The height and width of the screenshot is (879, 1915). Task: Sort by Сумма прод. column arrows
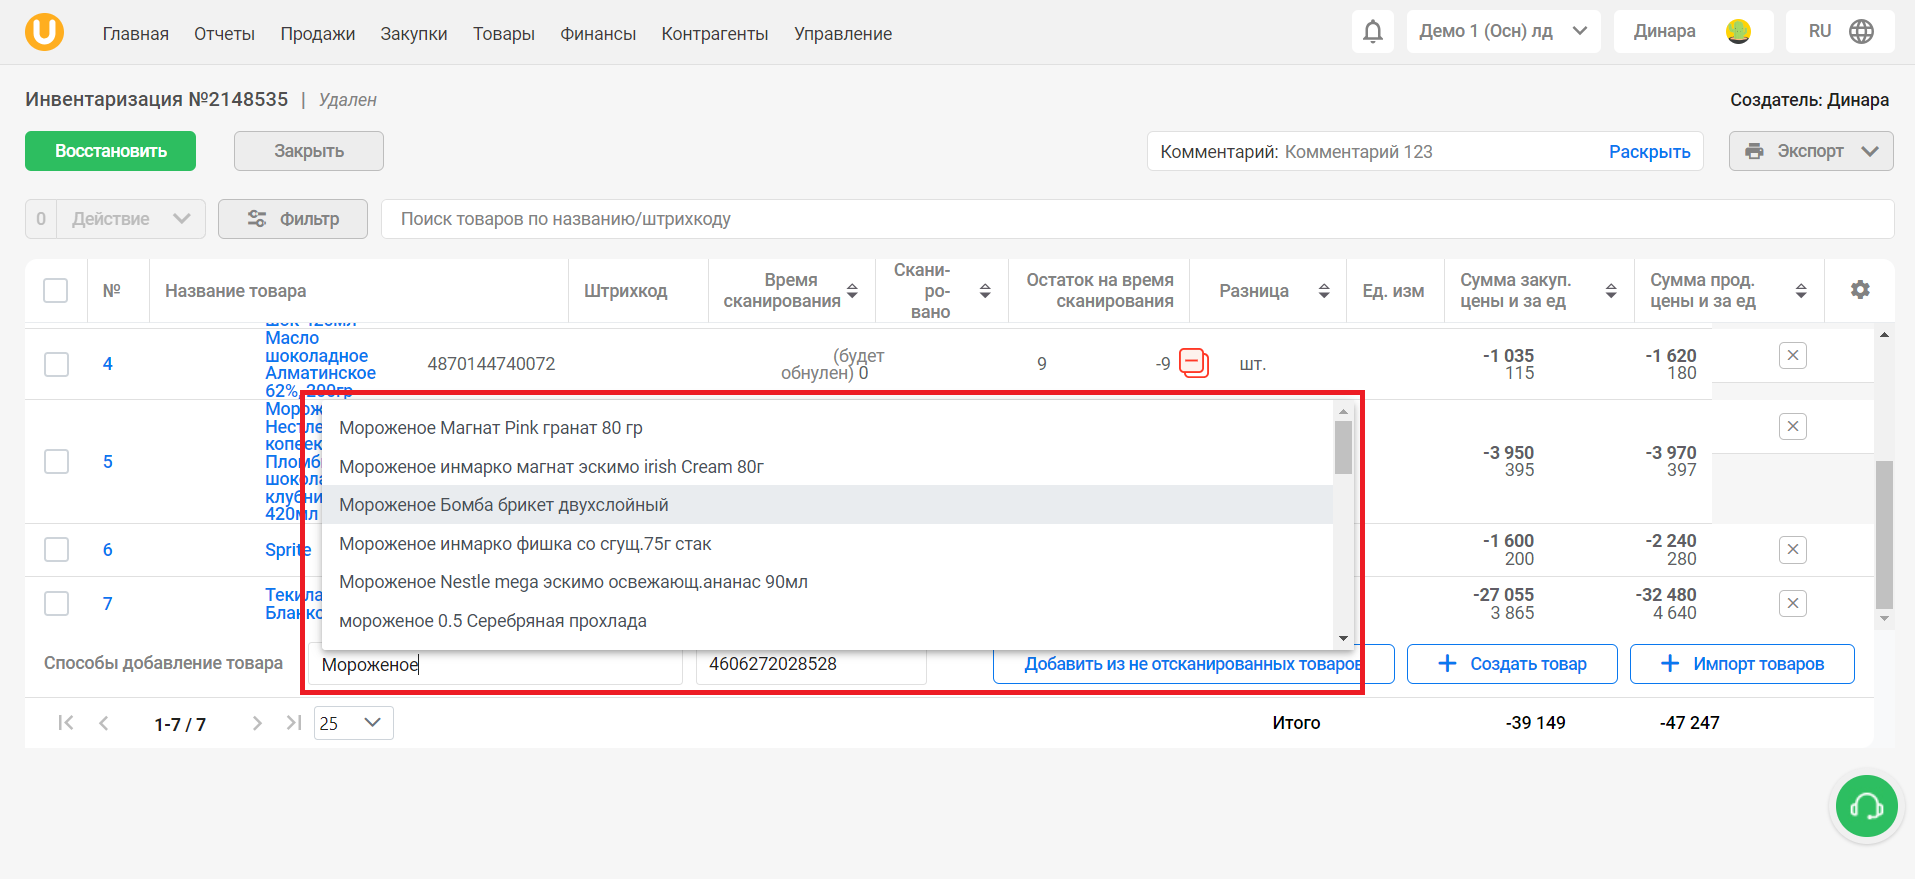coord(1801,291)
